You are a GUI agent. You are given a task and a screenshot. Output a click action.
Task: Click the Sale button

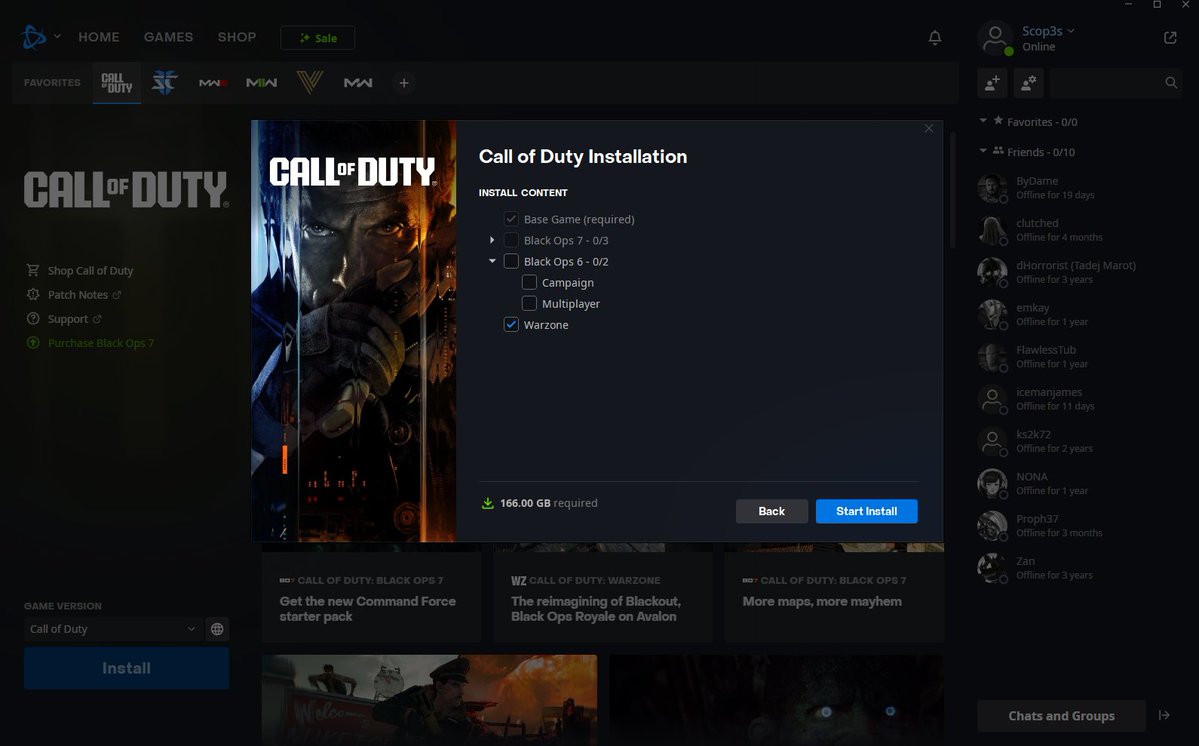tap(317, 37)
